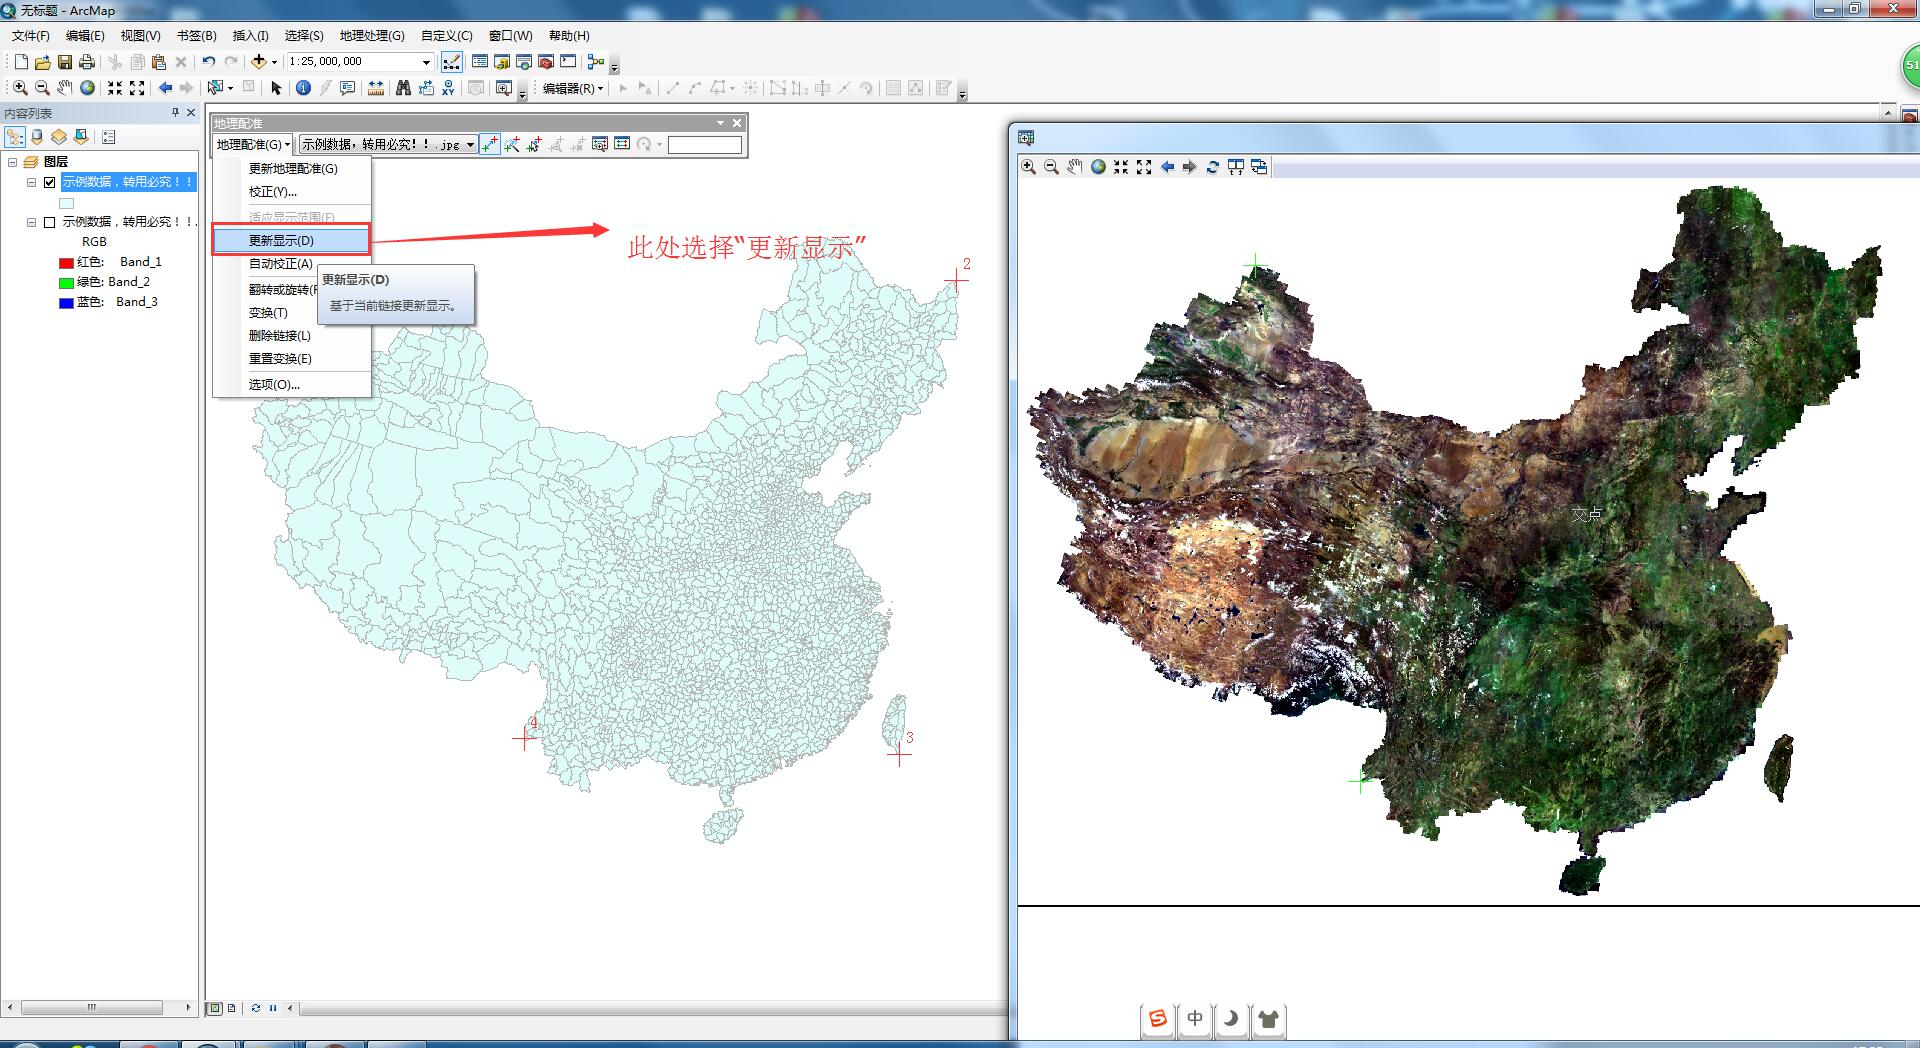Open a map file with Open icon
Viewport: 1920px width, 1048px height.
[42, 62]
